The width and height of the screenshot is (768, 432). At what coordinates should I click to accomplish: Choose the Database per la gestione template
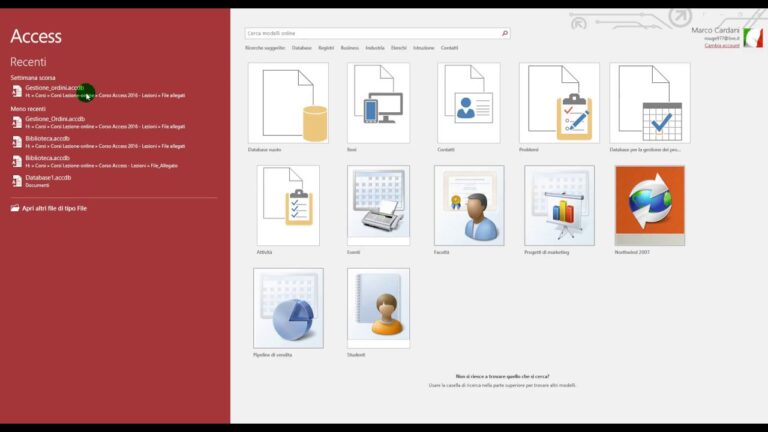point(650,103)
